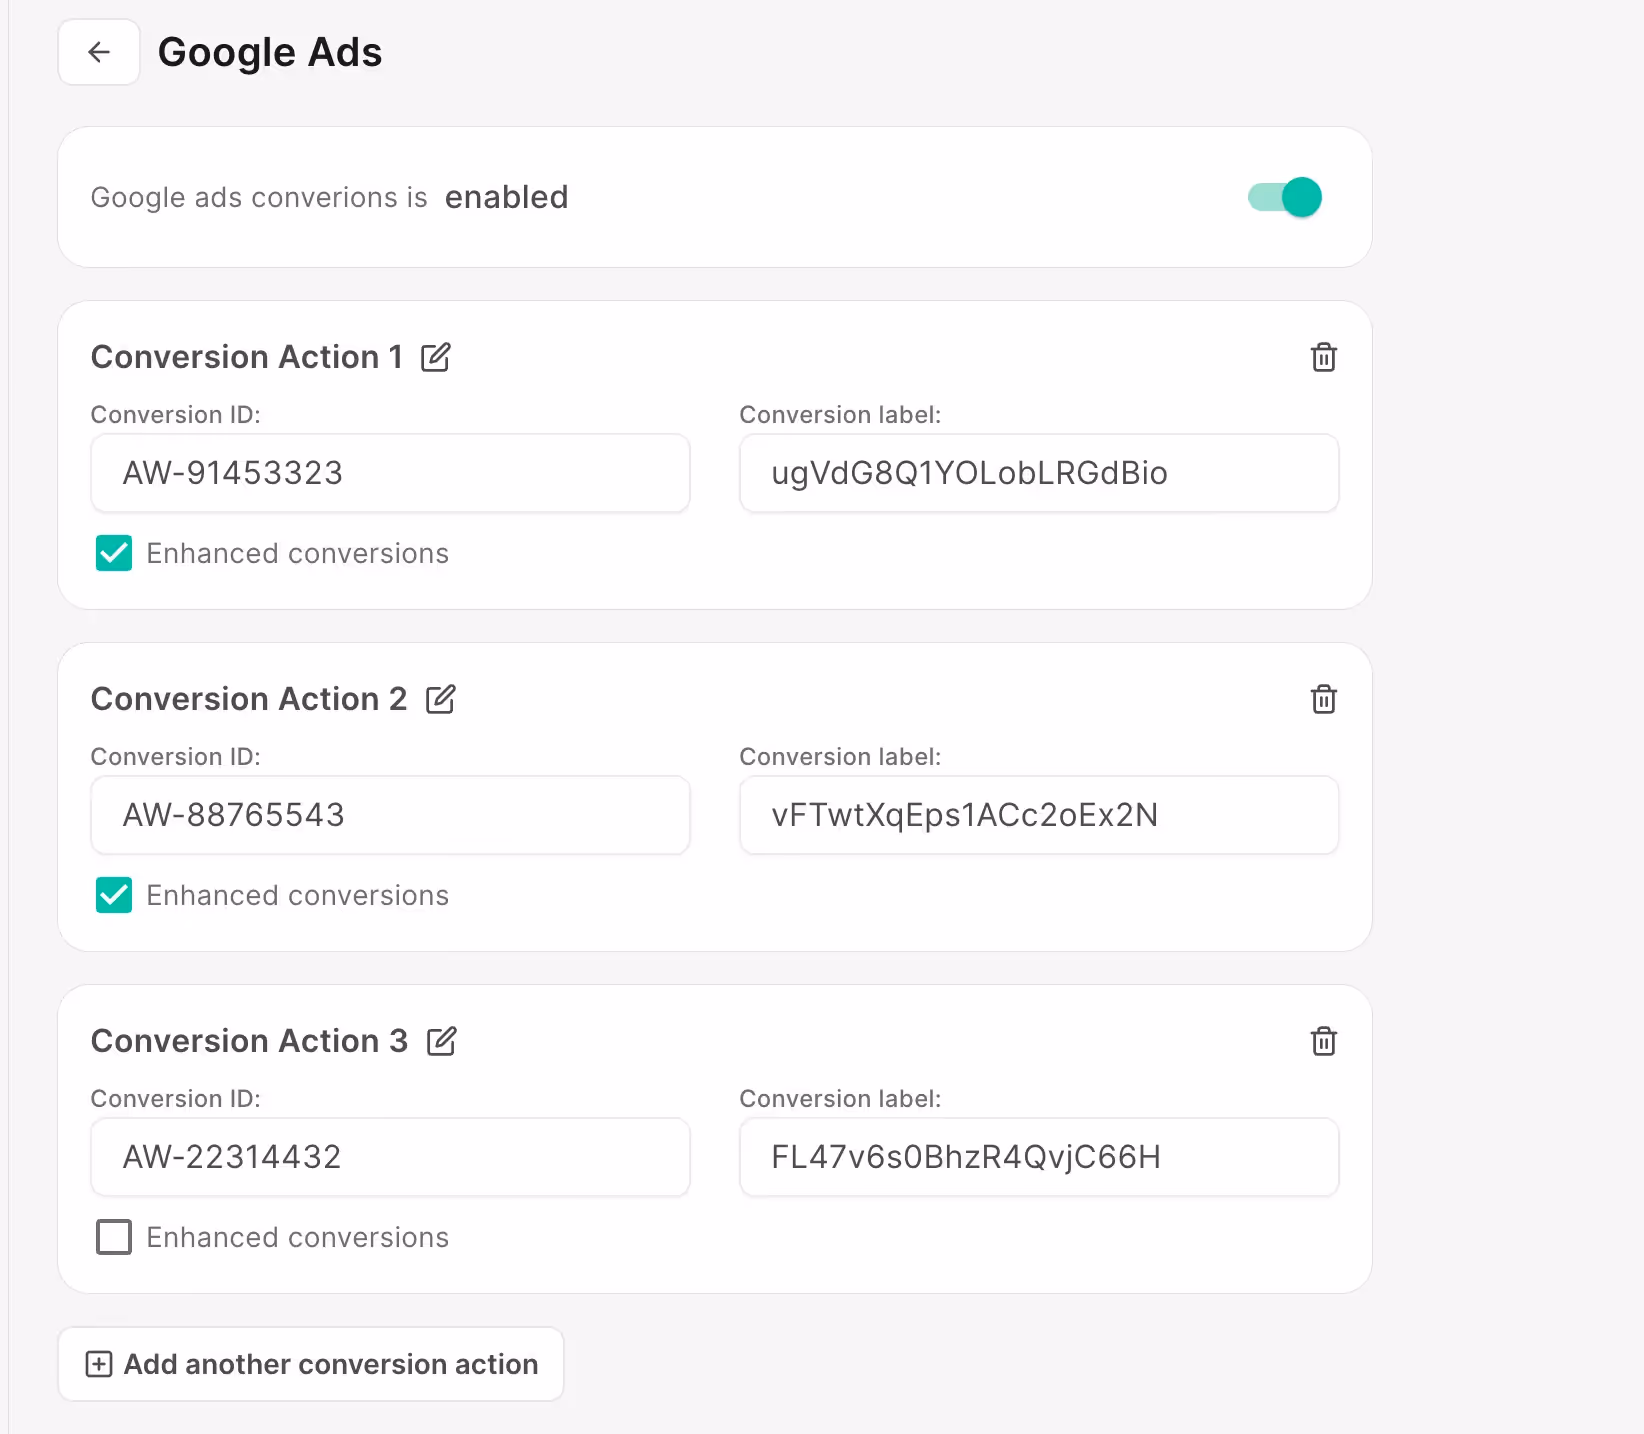
Task: Rename Conversion Action 2 via pencil icon
Action: tap(441, 699)
